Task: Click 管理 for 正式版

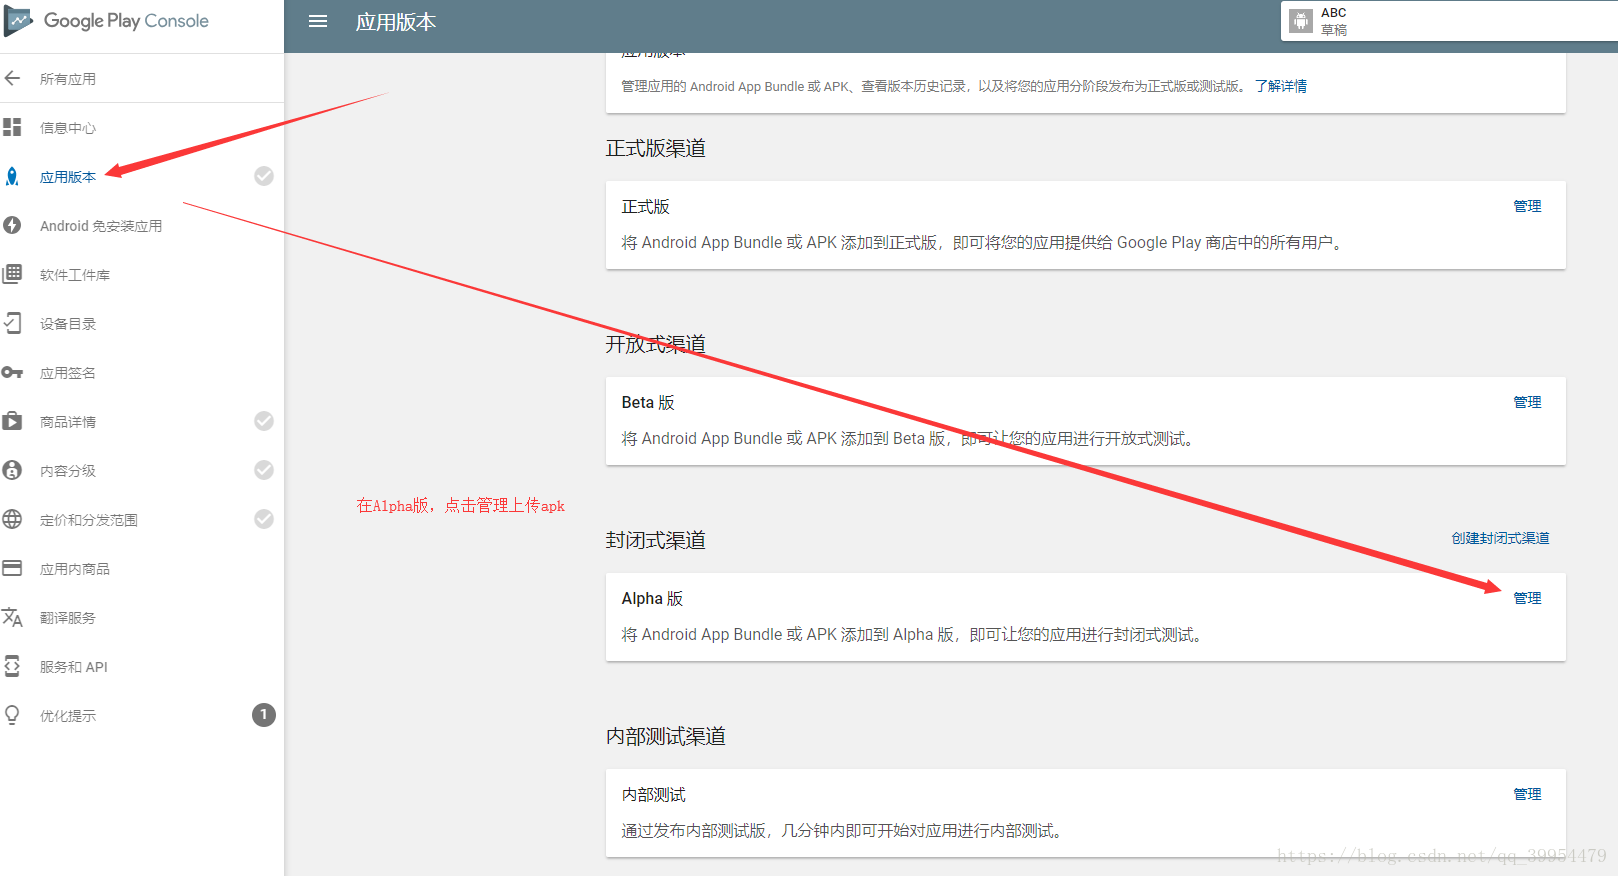Action: (1527, 206)
